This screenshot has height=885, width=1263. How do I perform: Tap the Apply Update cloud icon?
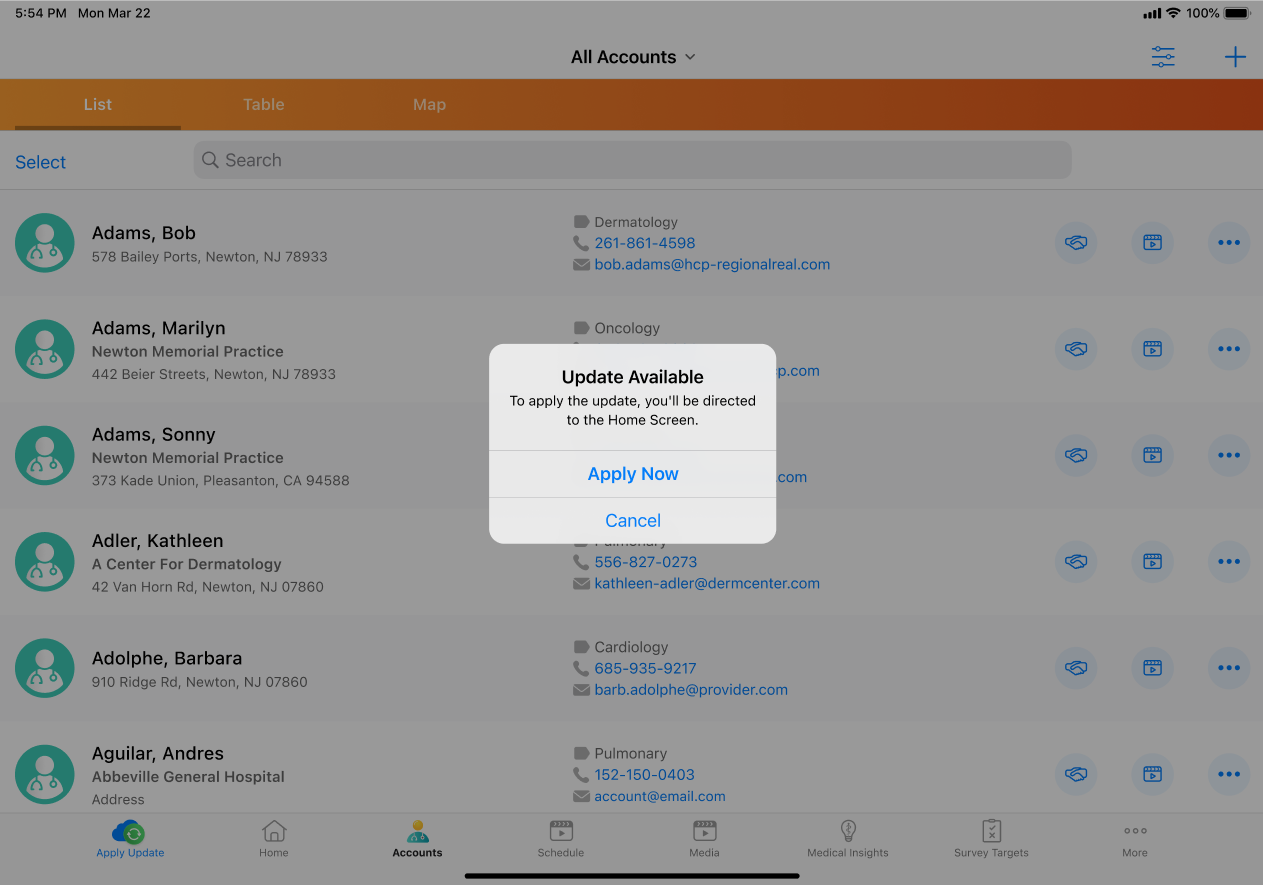point(130,832)
